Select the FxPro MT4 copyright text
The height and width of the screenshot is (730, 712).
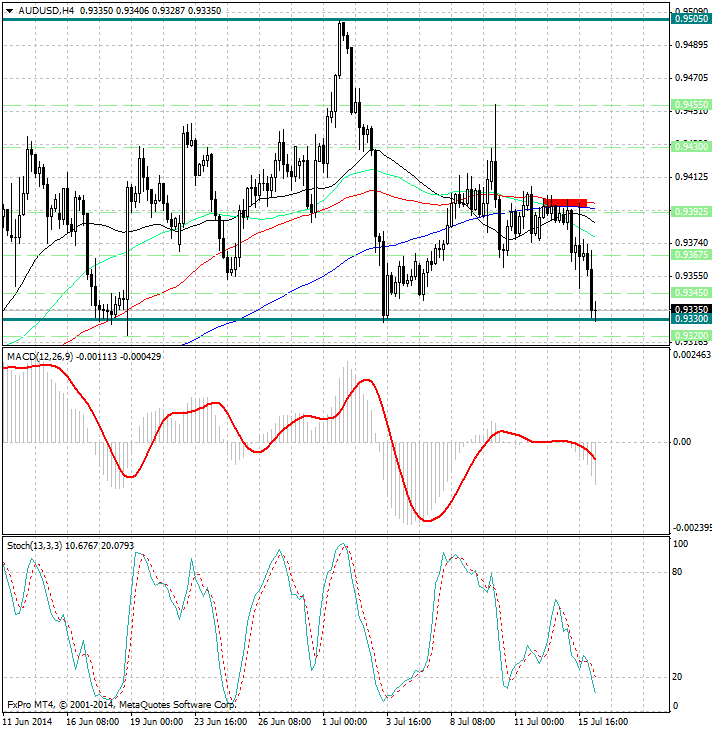click(x=122, y=705)
